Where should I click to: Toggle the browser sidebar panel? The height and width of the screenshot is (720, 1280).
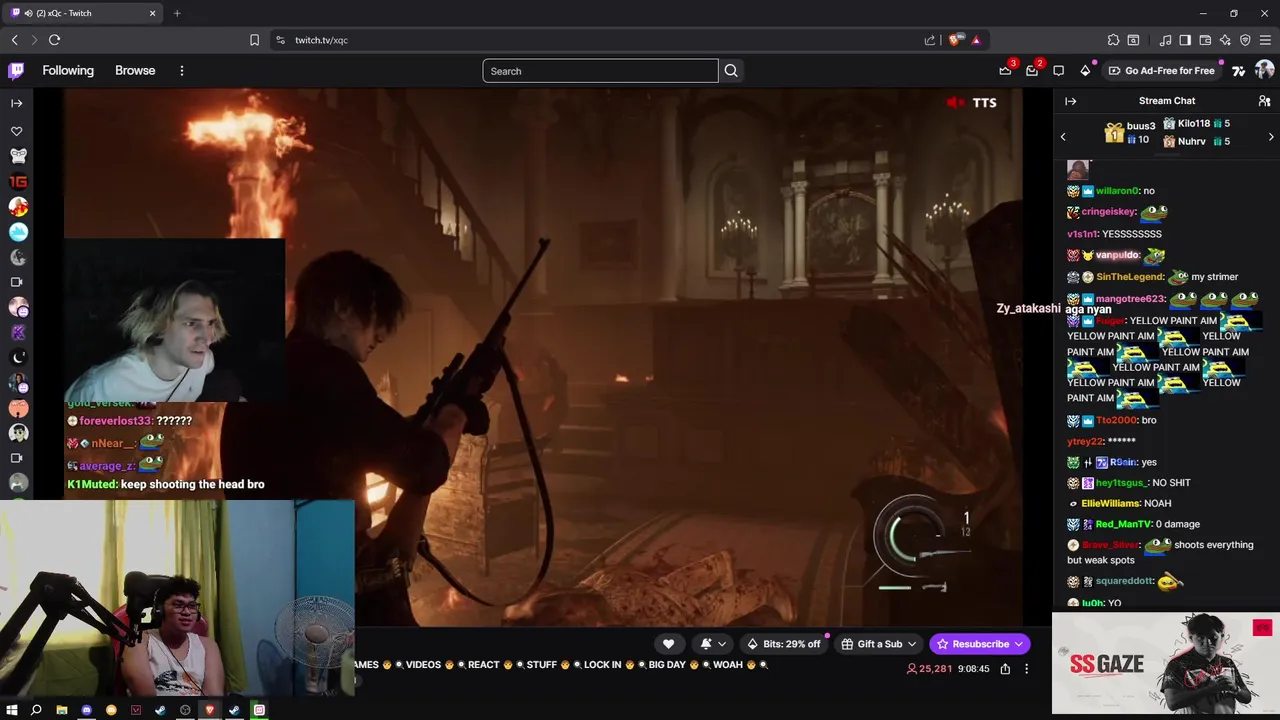click(1185, 40)
